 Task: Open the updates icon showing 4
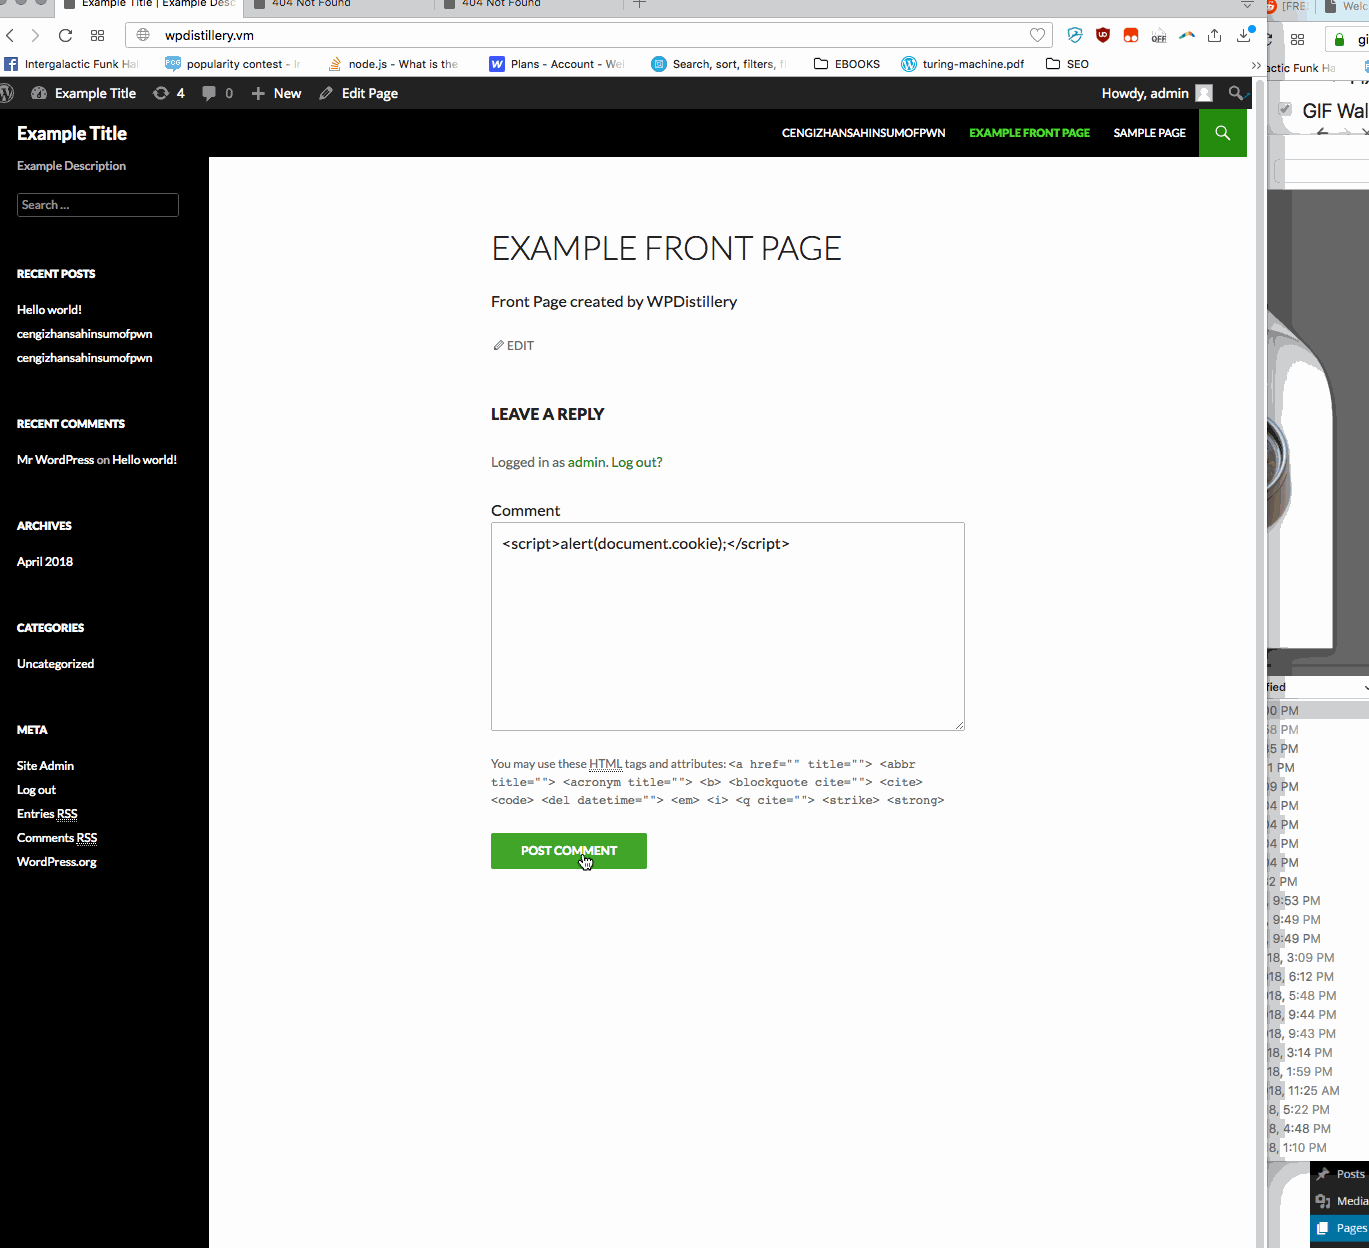click(169, 93)
